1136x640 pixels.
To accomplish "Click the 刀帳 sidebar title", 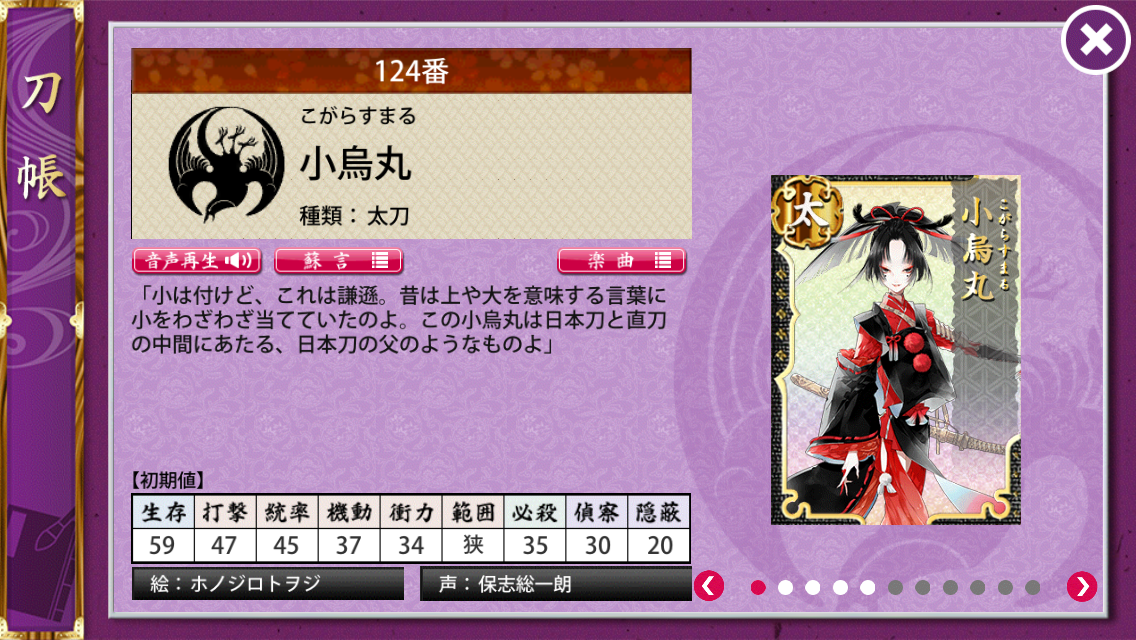I will pyautogui.click(x=41, y=136).
